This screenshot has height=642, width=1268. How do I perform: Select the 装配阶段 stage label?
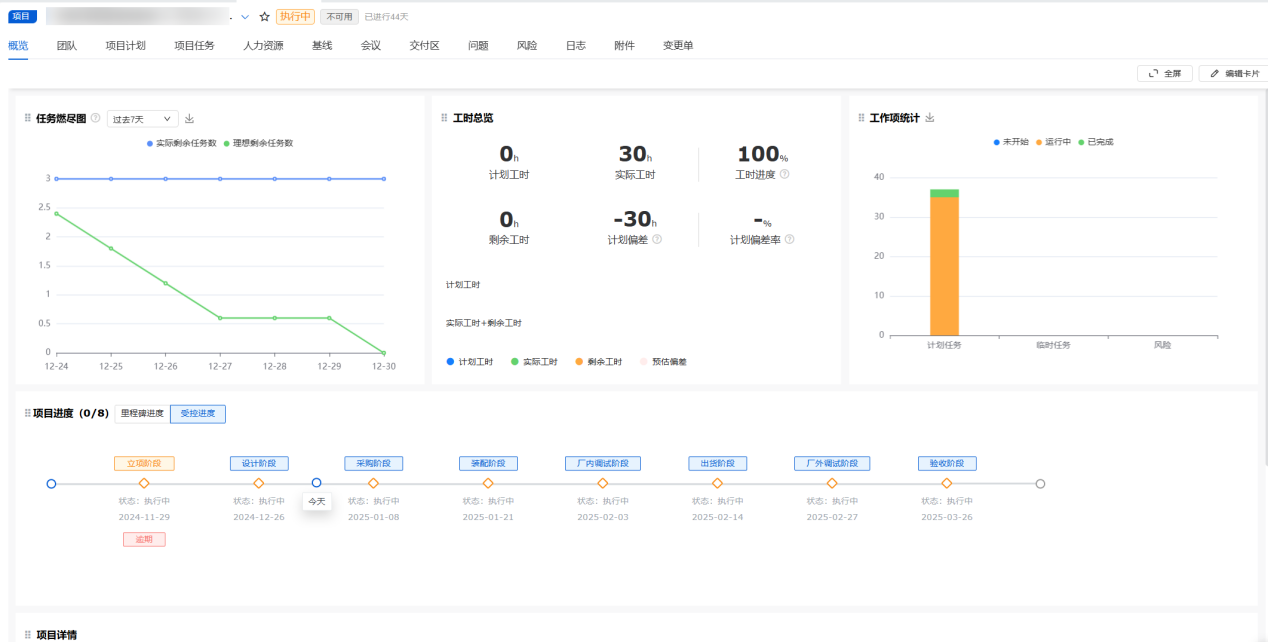point(489,464)
